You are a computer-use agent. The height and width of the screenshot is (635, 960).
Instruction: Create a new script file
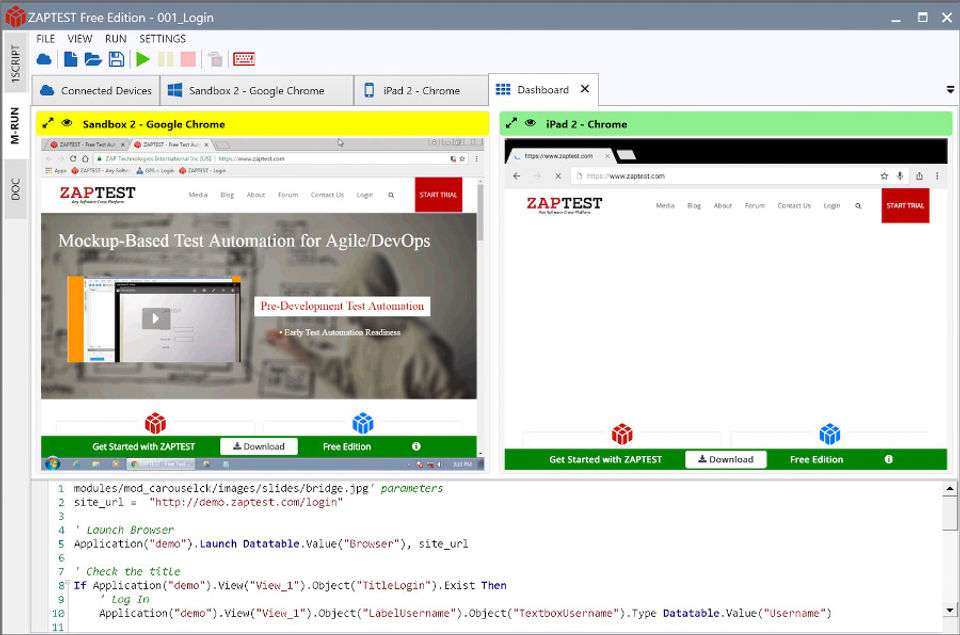pos(70,59)
